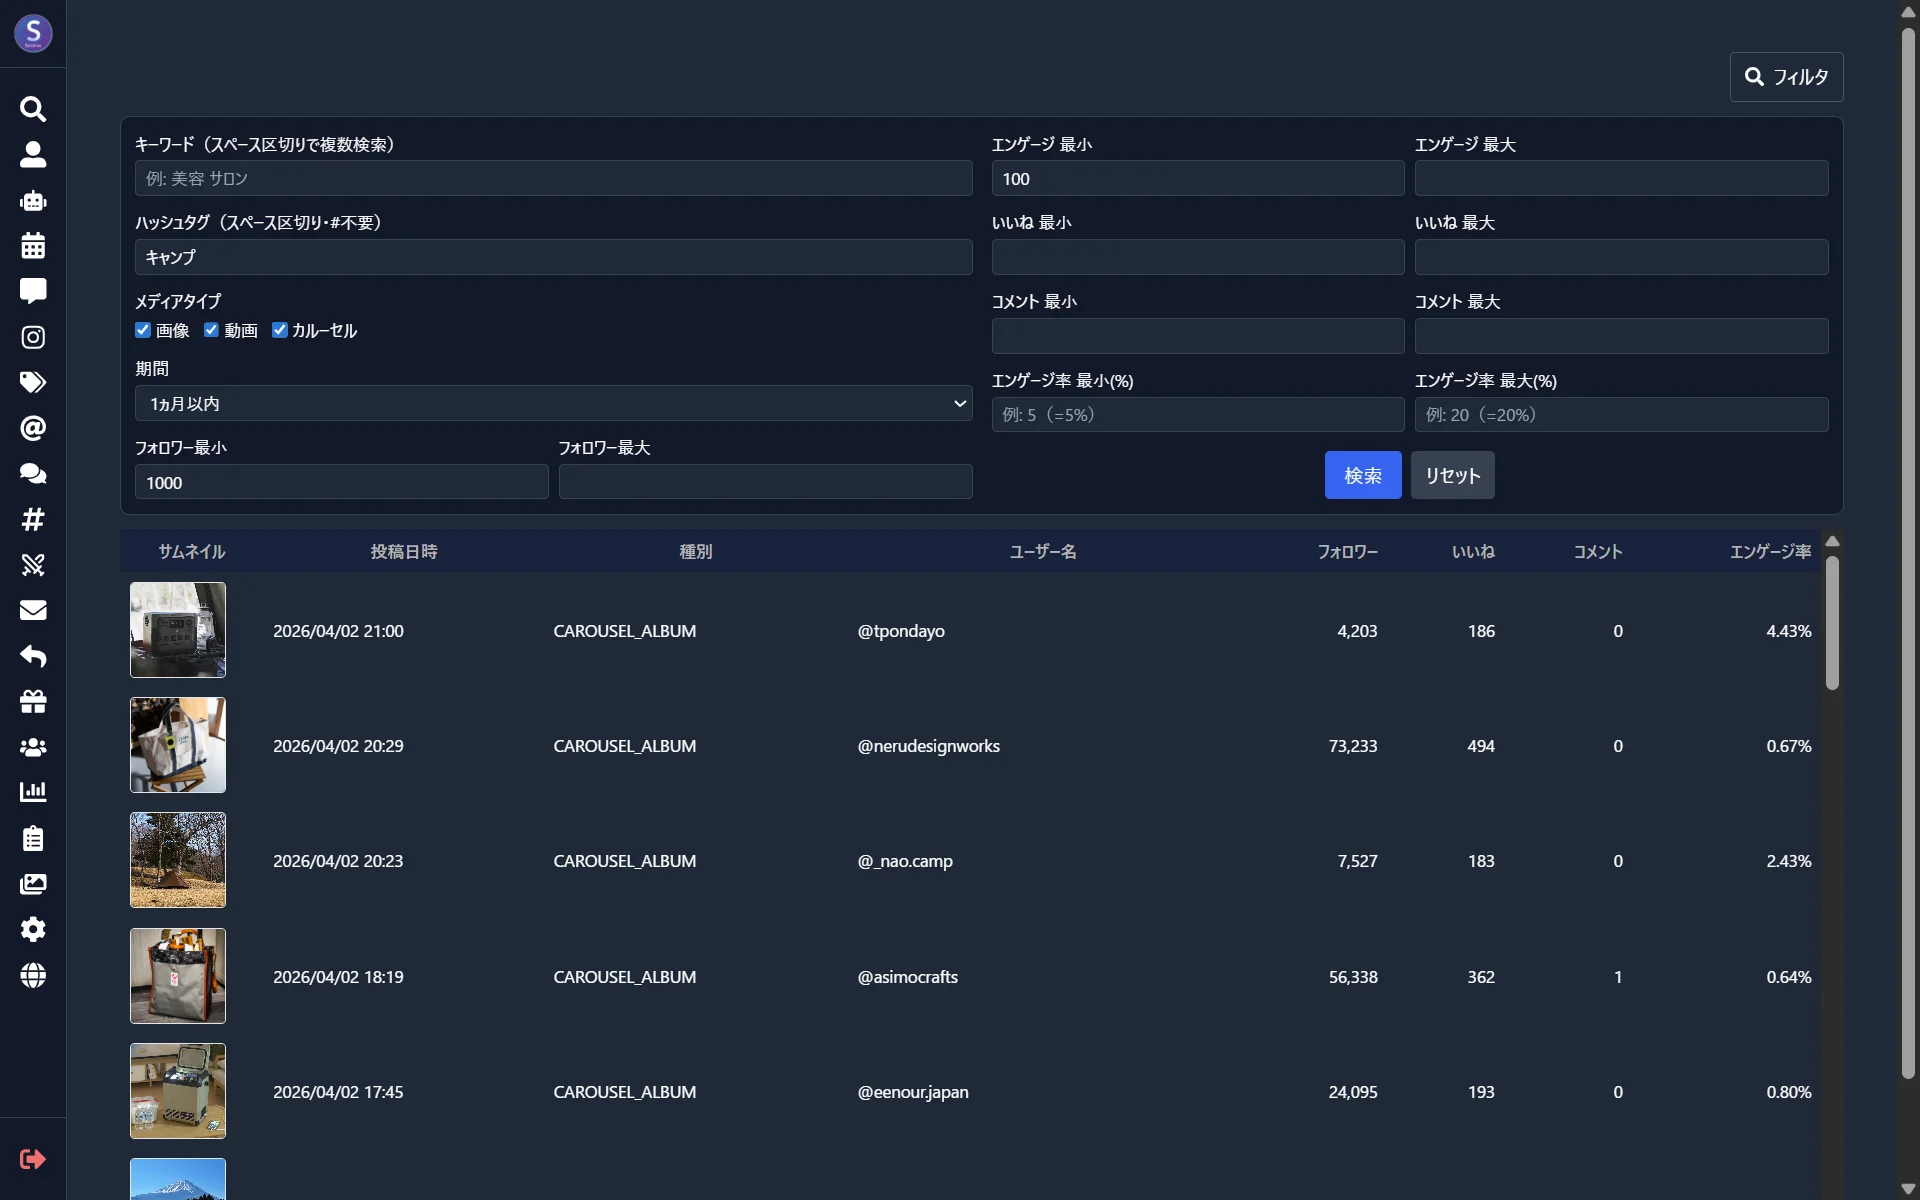Image resolution: width=1920 pixels, height=1200 pixels.
Task: Click the blue 検索 button
Action: 1363,475
